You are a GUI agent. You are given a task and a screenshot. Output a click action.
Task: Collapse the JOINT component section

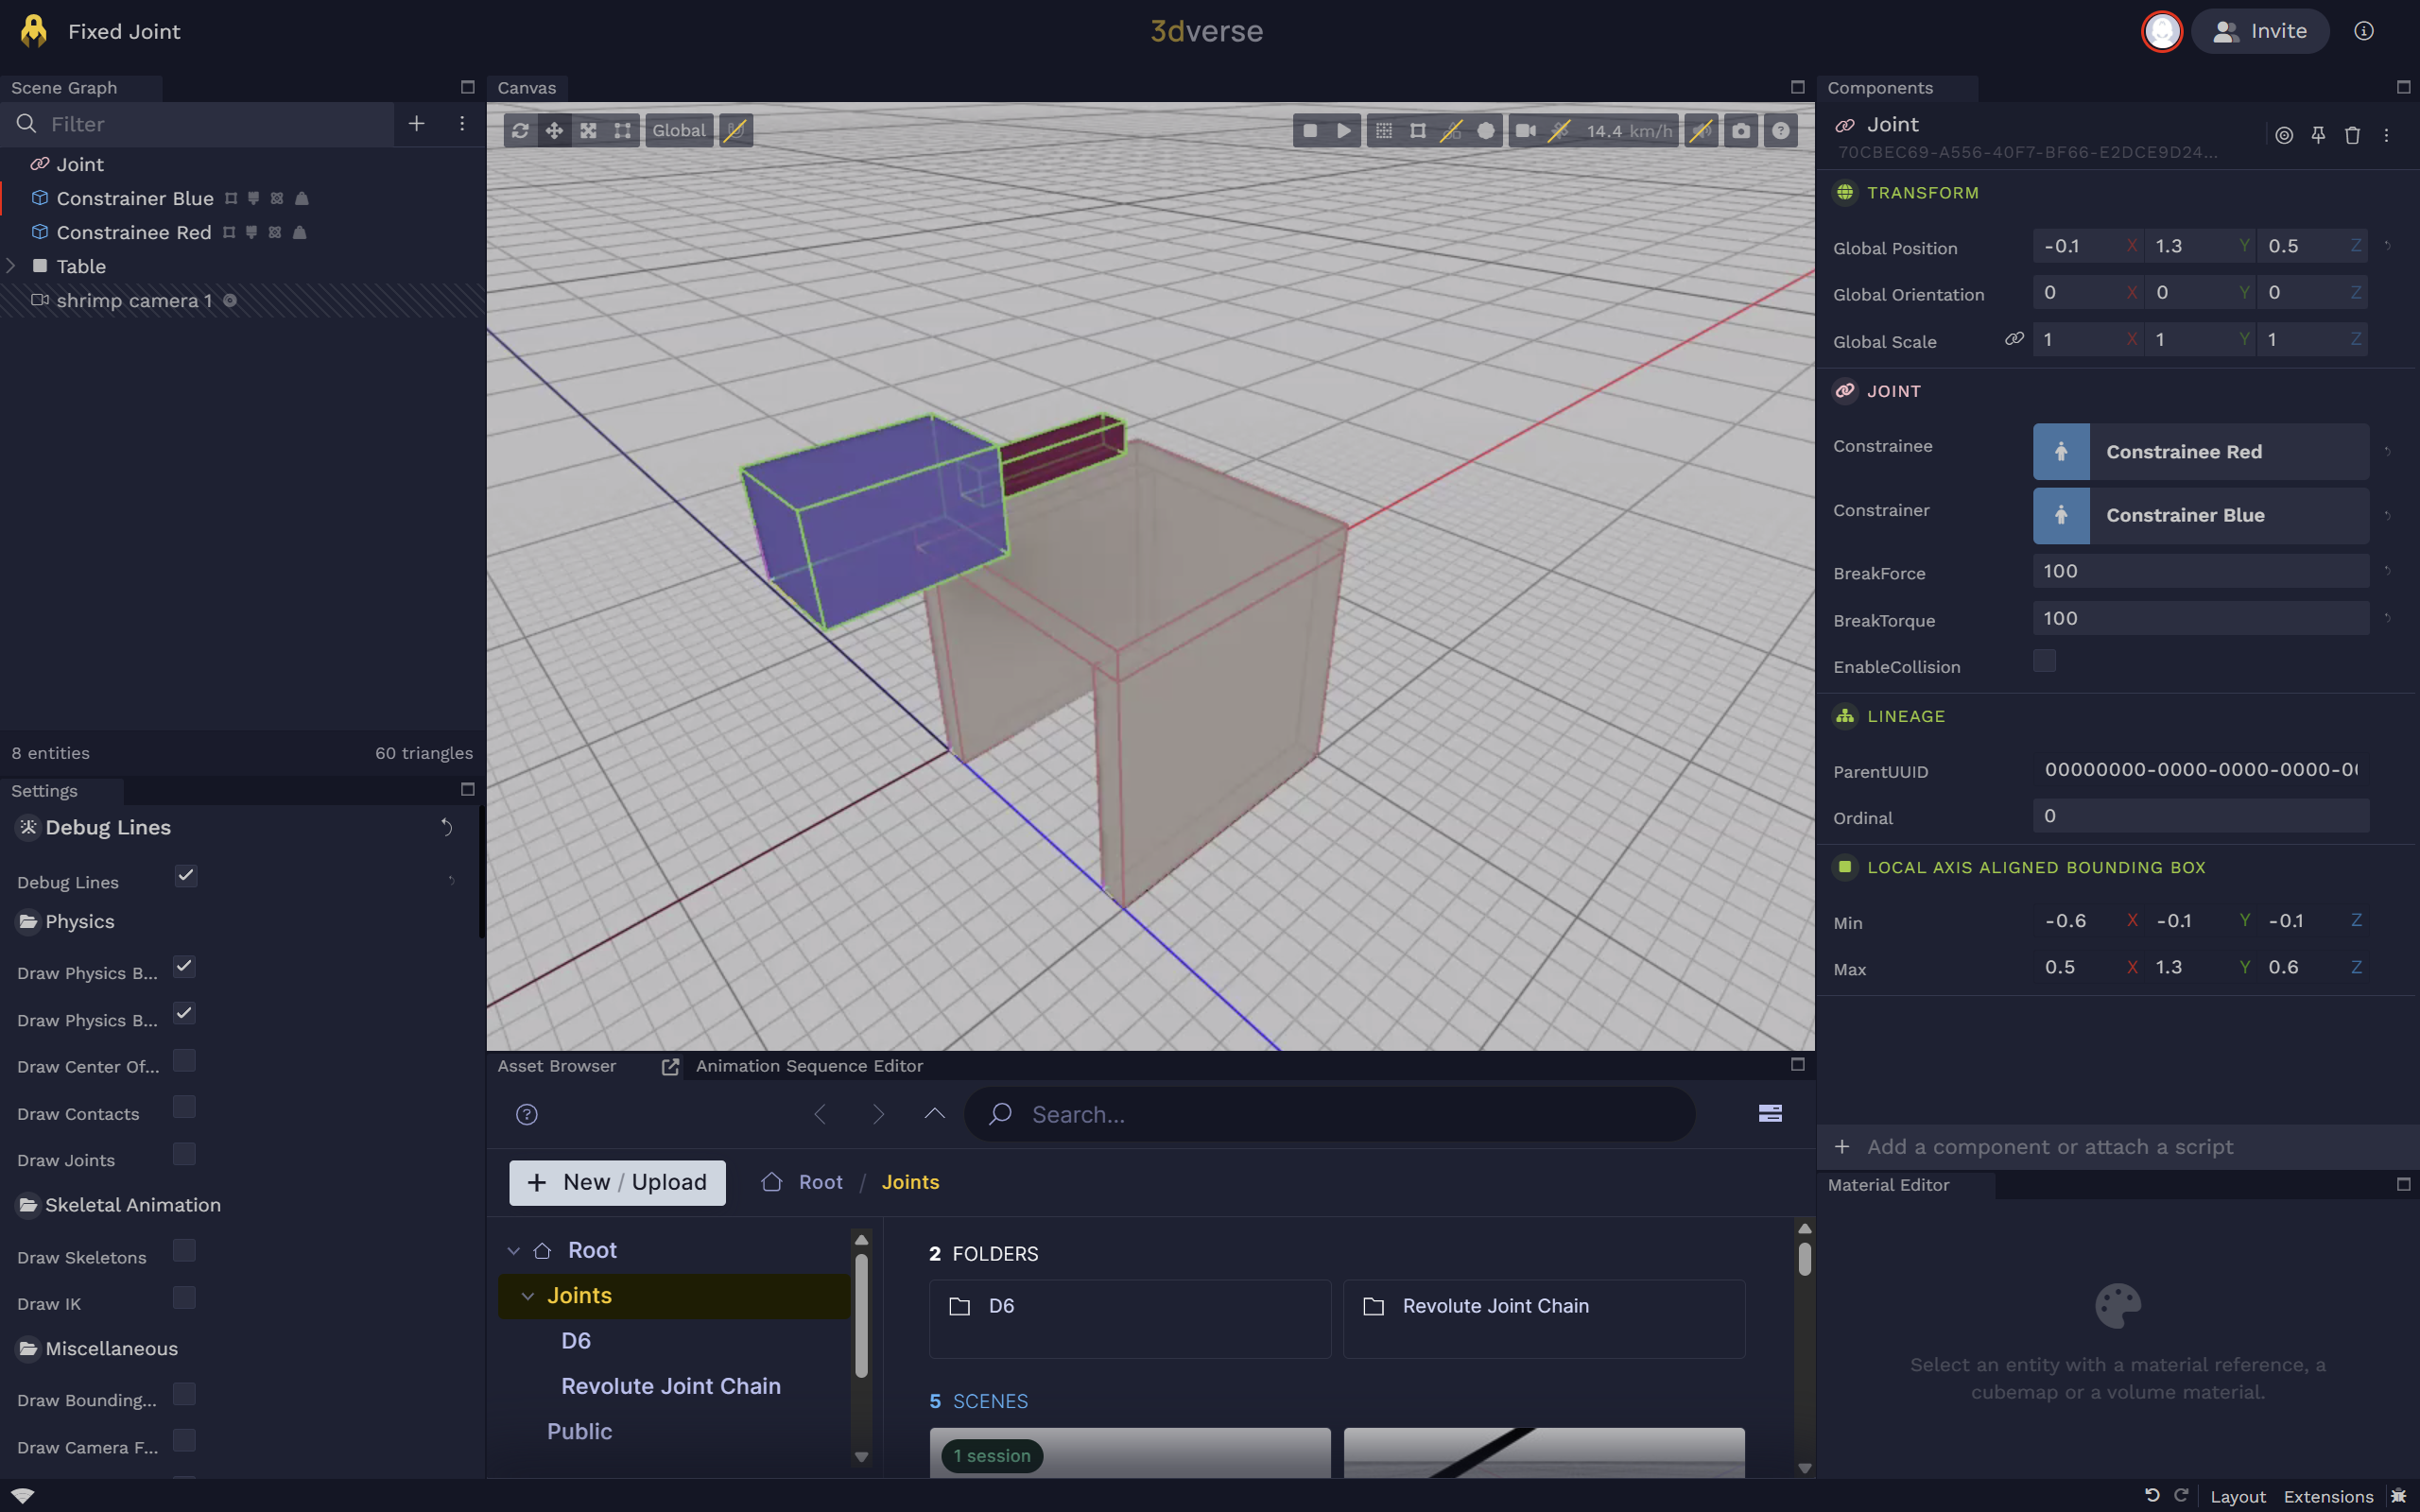[x=1893, y=391]
